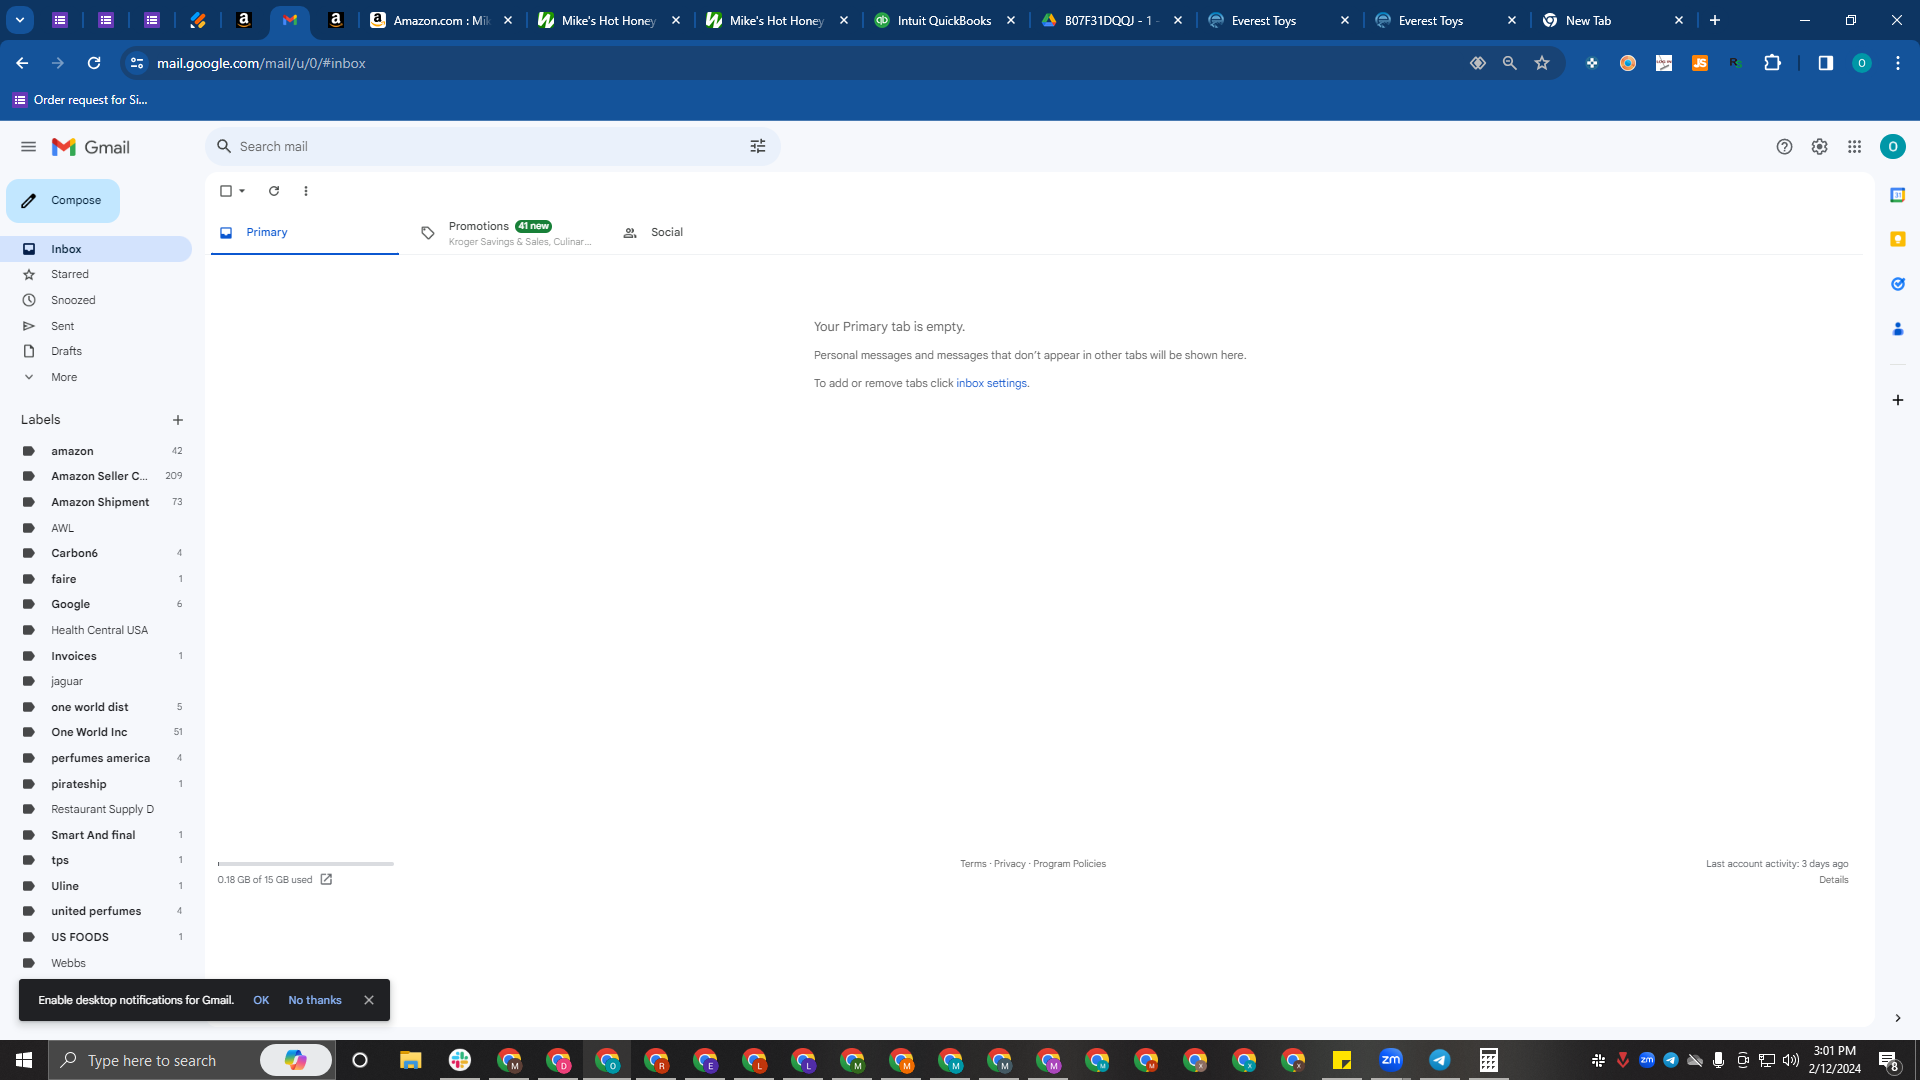The image size is (1920, 1080).
Task: Open Google Tasks side panel icon
Action: (1897, 284)
